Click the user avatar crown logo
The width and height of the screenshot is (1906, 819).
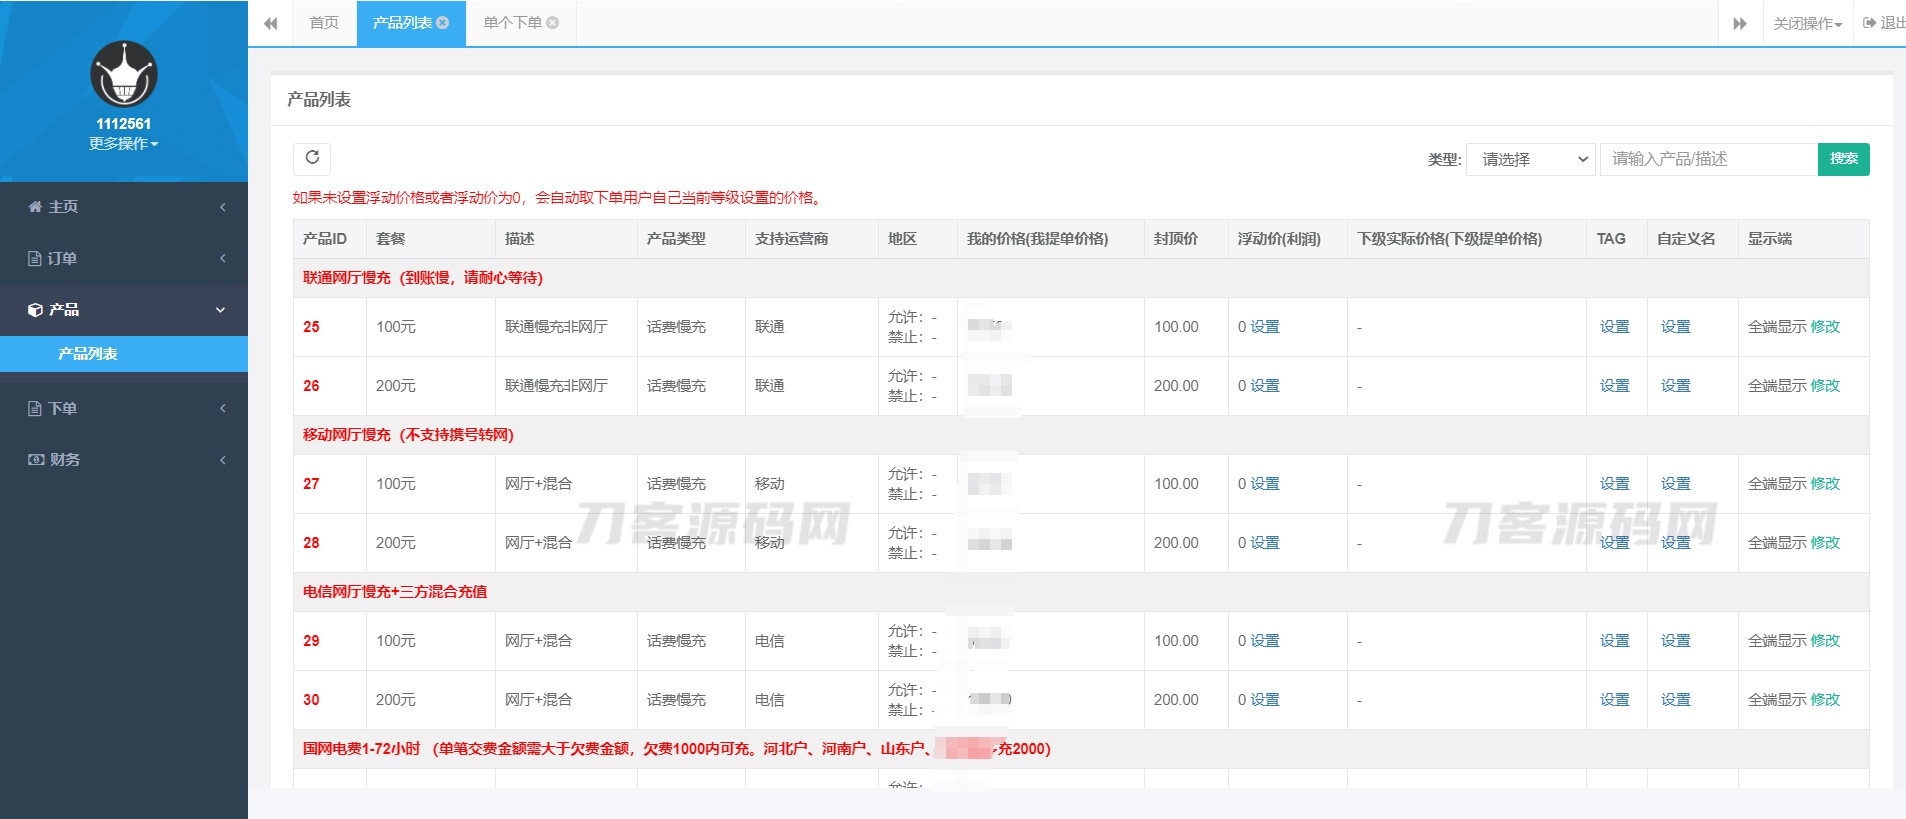(x=124, y=75)
